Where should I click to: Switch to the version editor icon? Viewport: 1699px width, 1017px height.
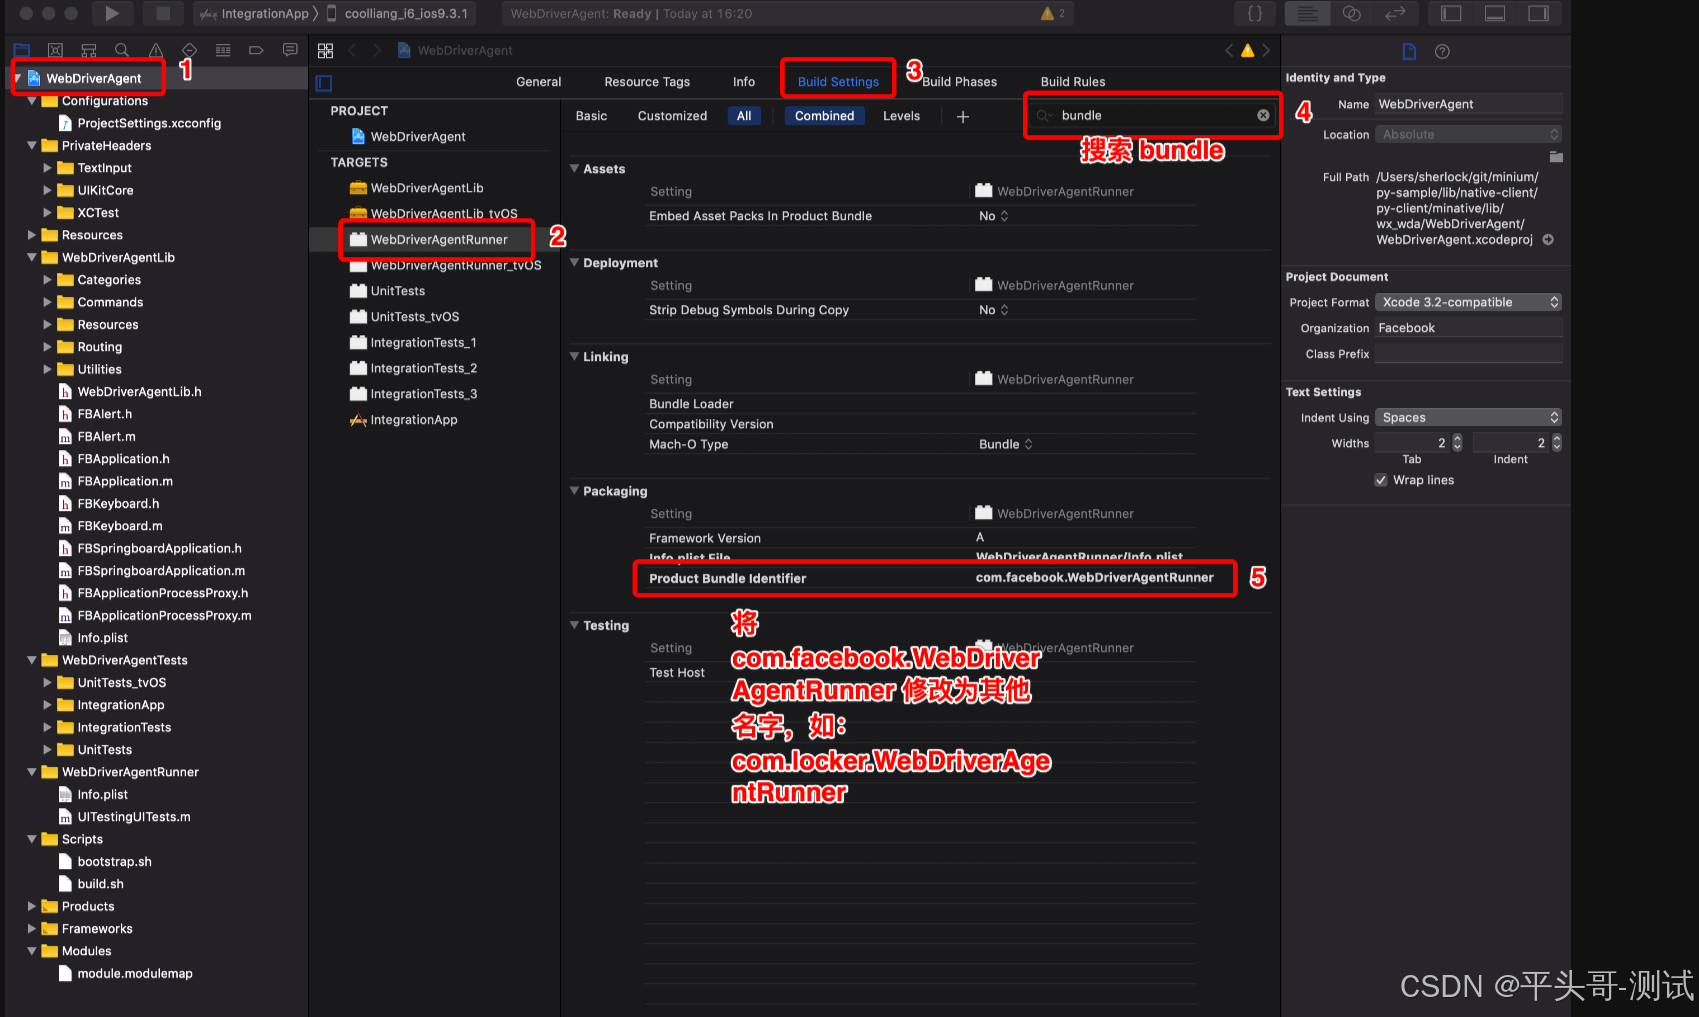1395,13
